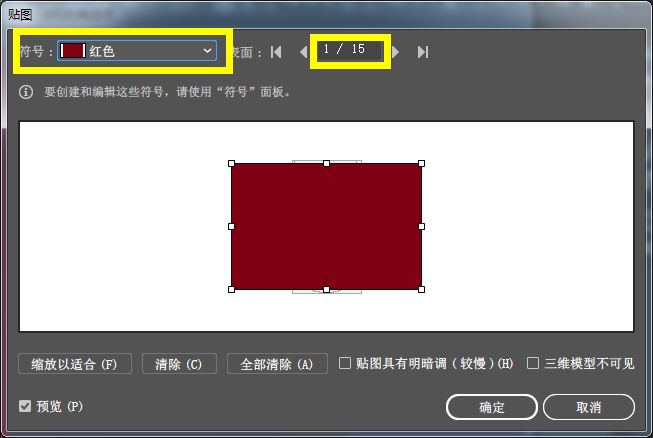Click the info icon beside the symbol hint
This screenshot has width=653, height=438.
click(x=27, y=92)
